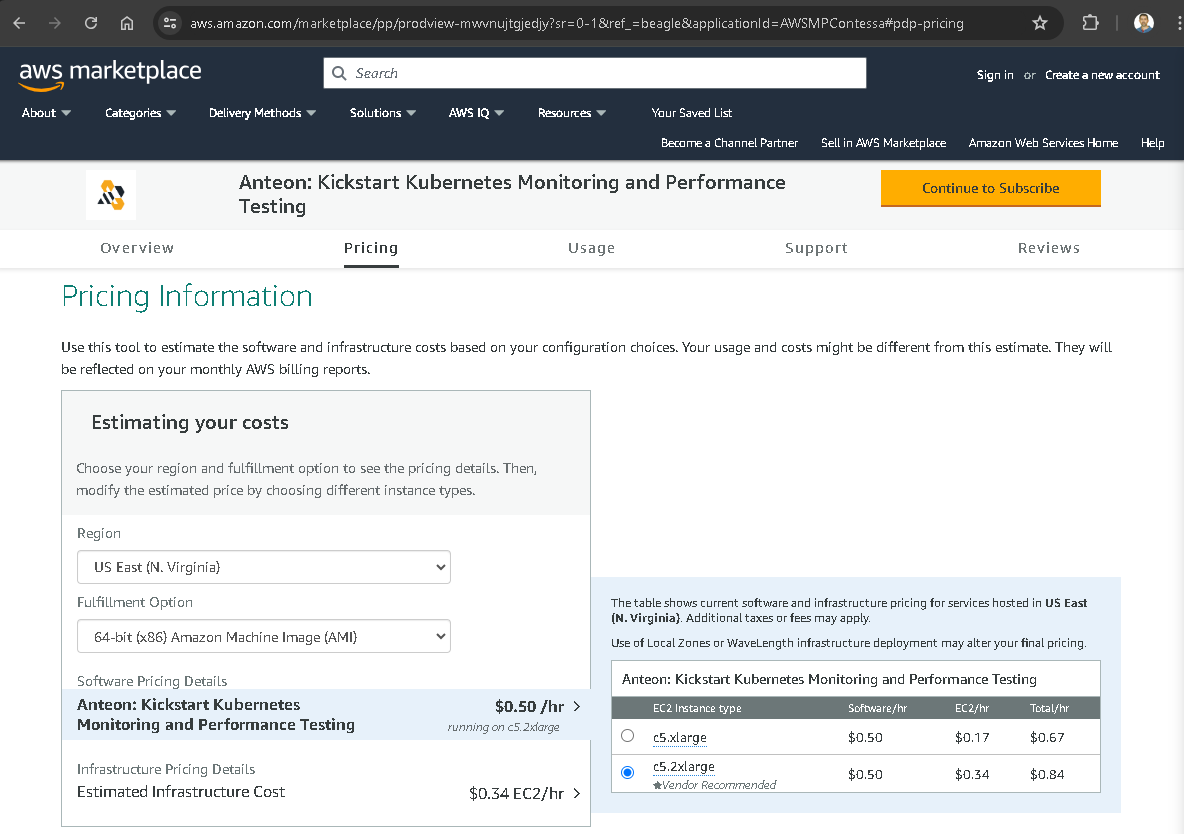The width and height of the screenshot is (1184, 834).
Task: Expand the Categories menu
Action: (140, 113)
